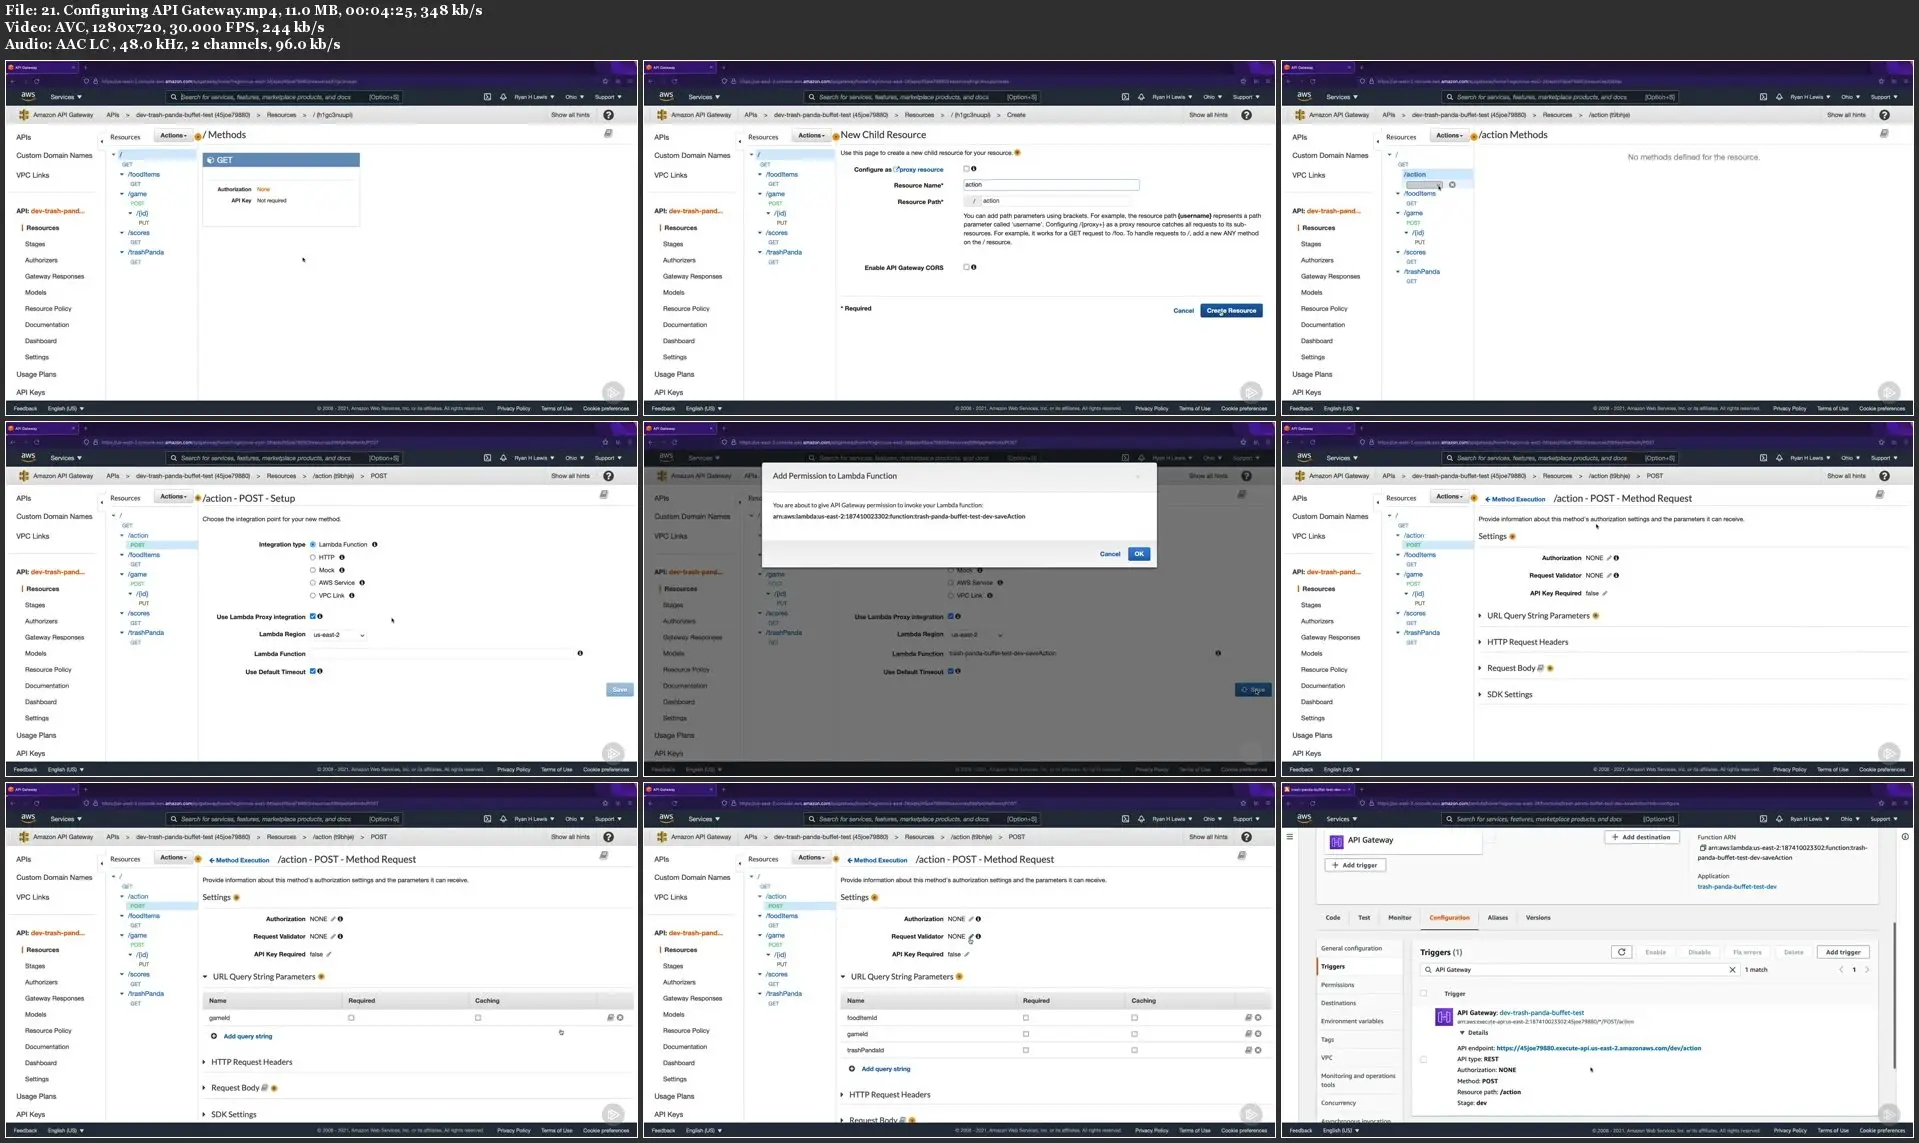Click info icon next to Mock integration type
This screenshot has width=1919, height=1143.
pyautogui.click(x=342, y=570)
